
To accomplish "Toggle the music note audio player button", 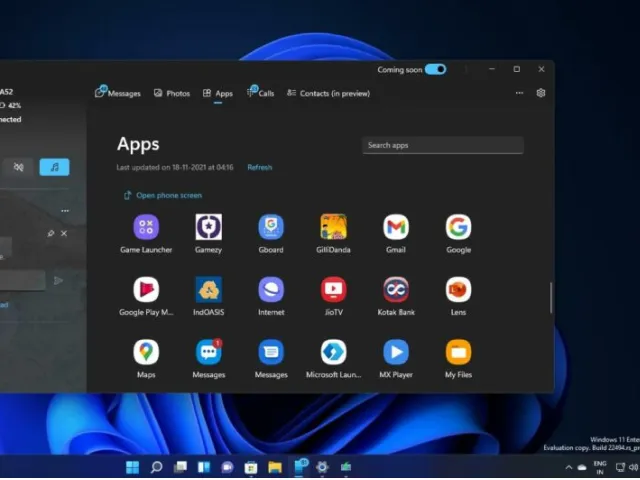I will [x=54, y=167].
